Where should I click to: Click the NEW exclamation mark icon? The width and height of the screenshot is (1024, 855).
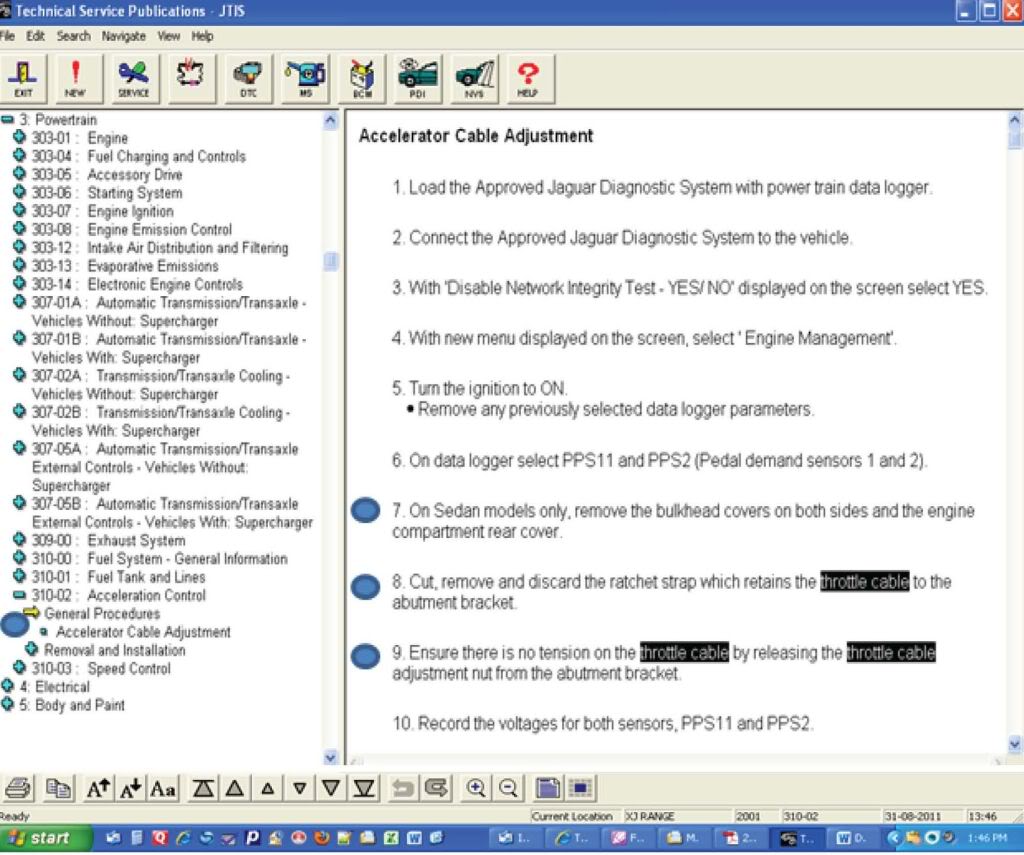click(76, 78)
